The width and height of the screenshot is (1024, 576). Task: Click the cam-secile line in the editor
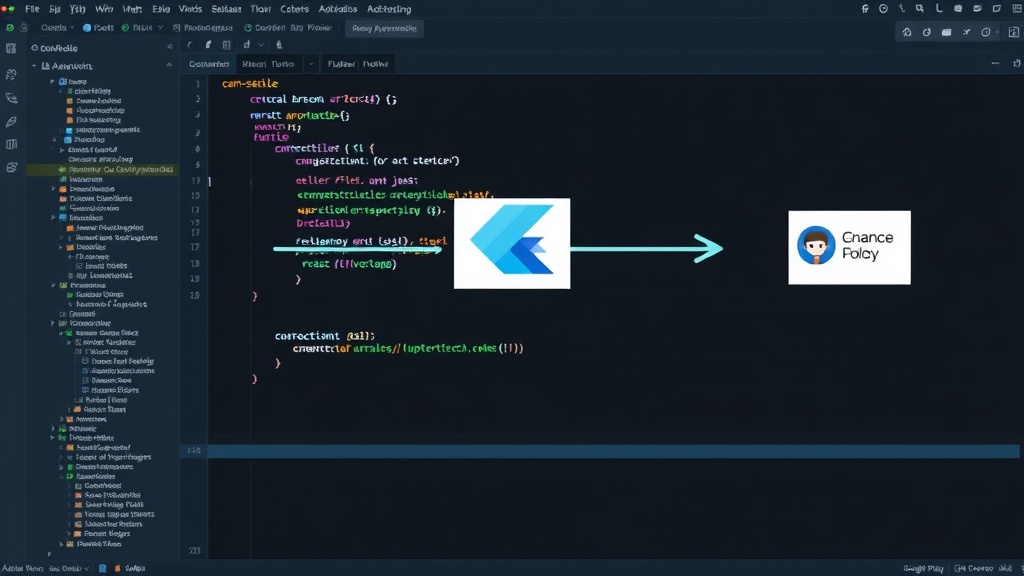[250, 84]
